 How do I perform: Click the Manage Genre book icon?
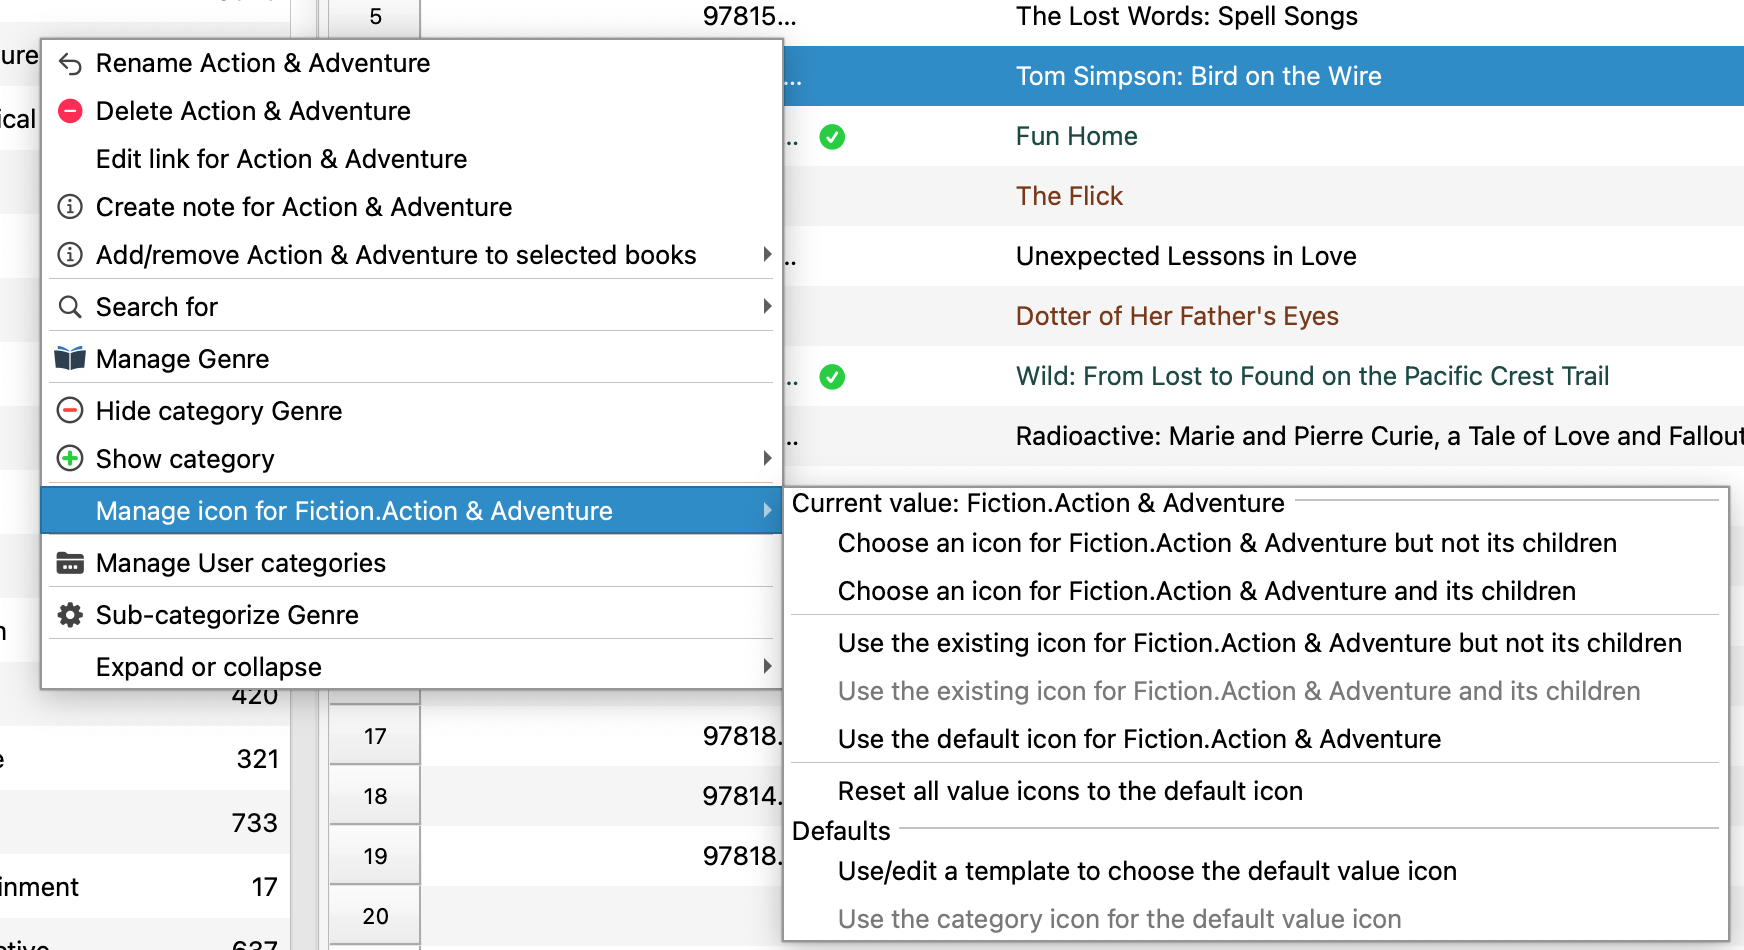click(70, 359)
